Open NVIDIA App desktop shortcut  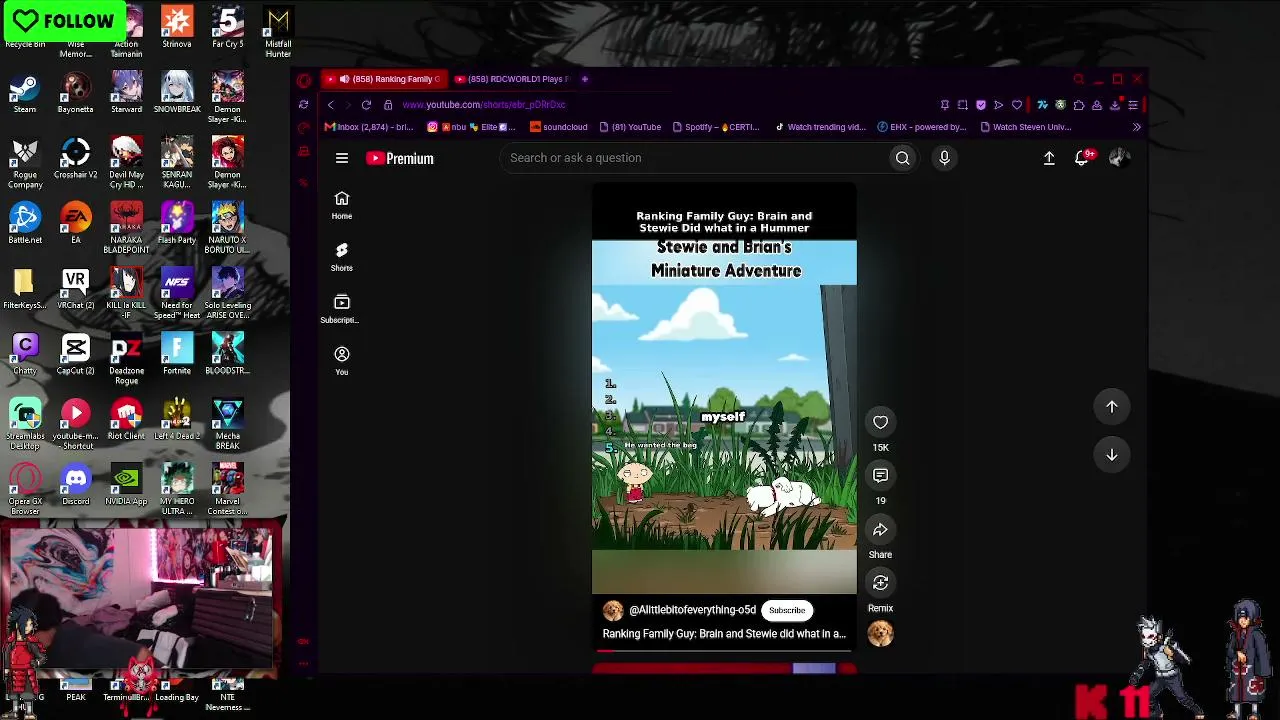click(126, 486)
